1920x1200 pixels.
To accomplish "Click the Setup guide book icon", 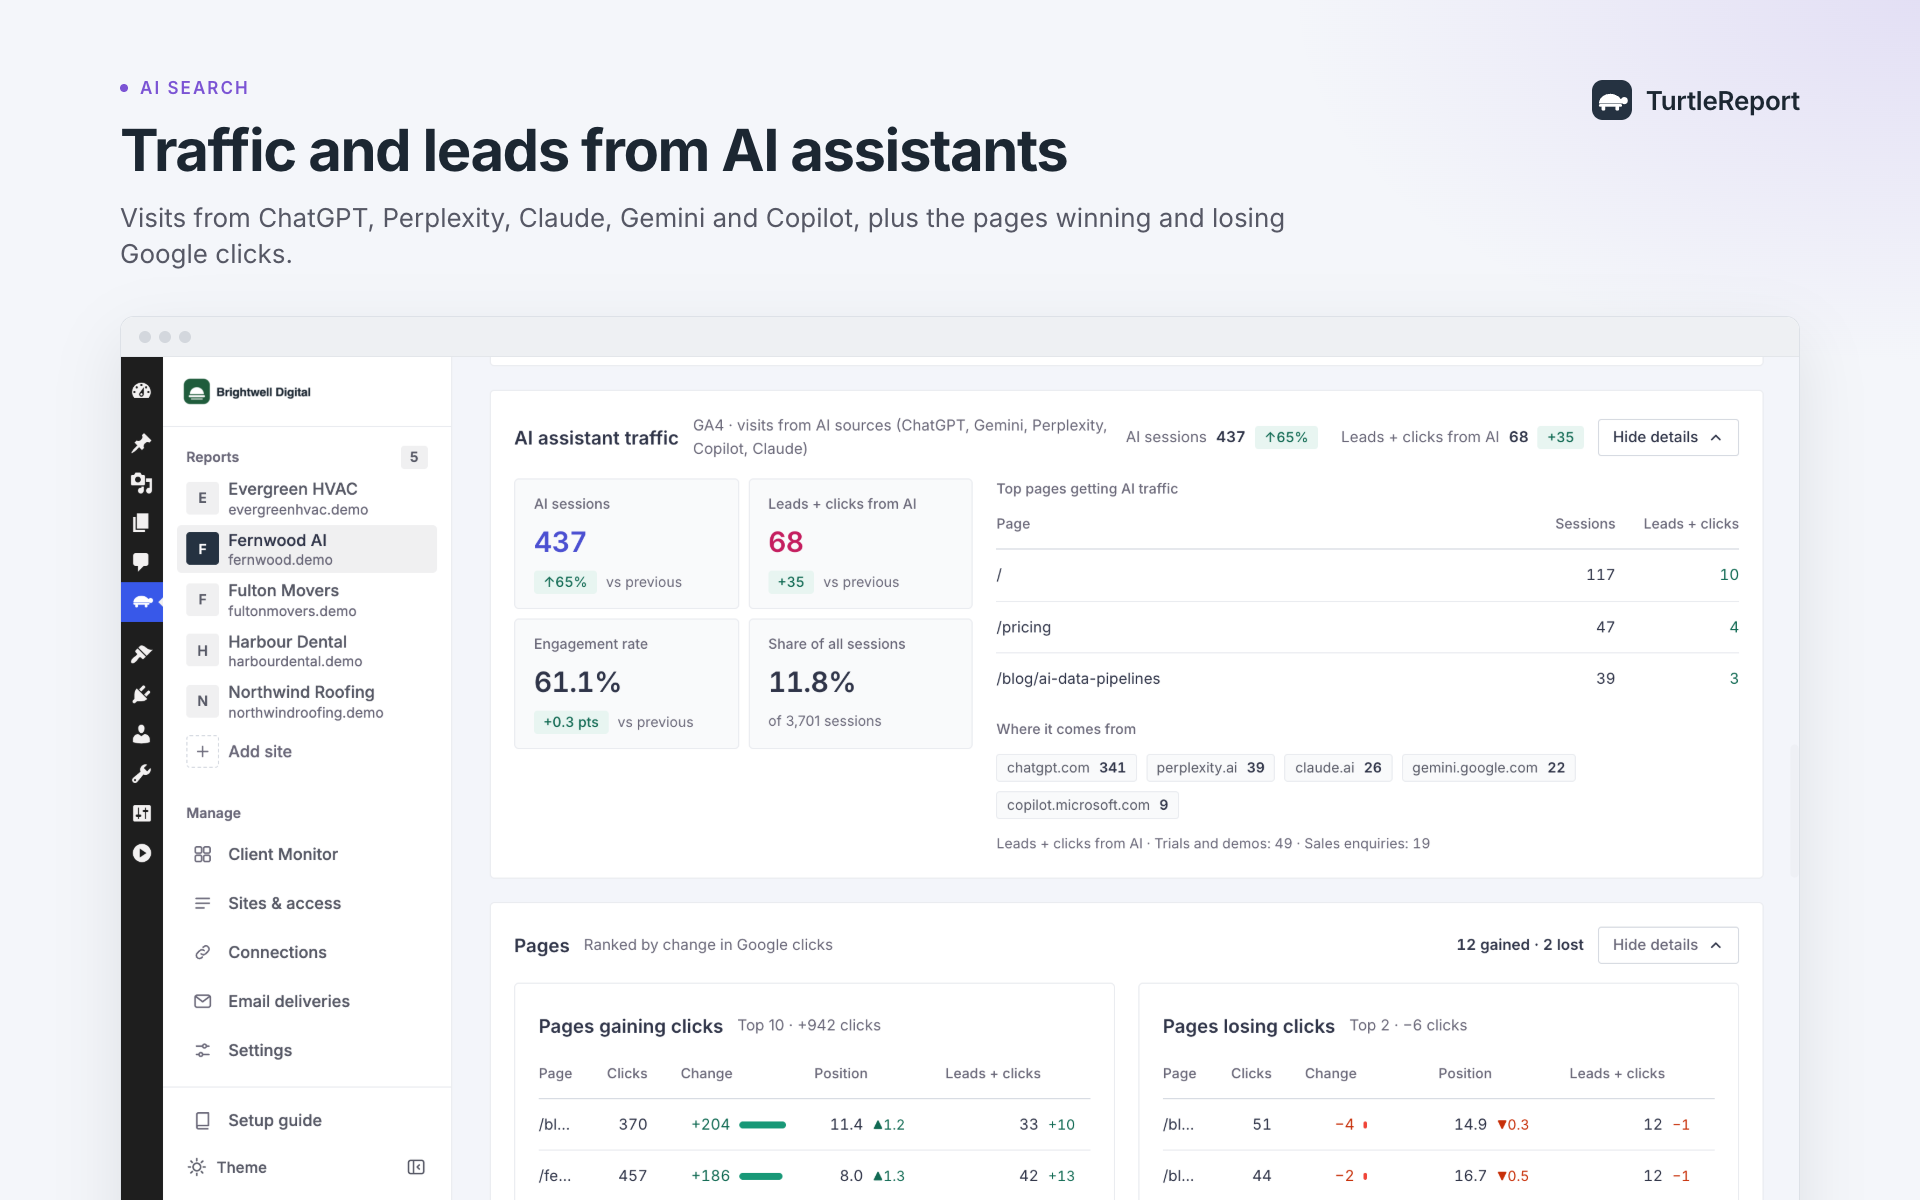I will click(x=202, y=1120).
